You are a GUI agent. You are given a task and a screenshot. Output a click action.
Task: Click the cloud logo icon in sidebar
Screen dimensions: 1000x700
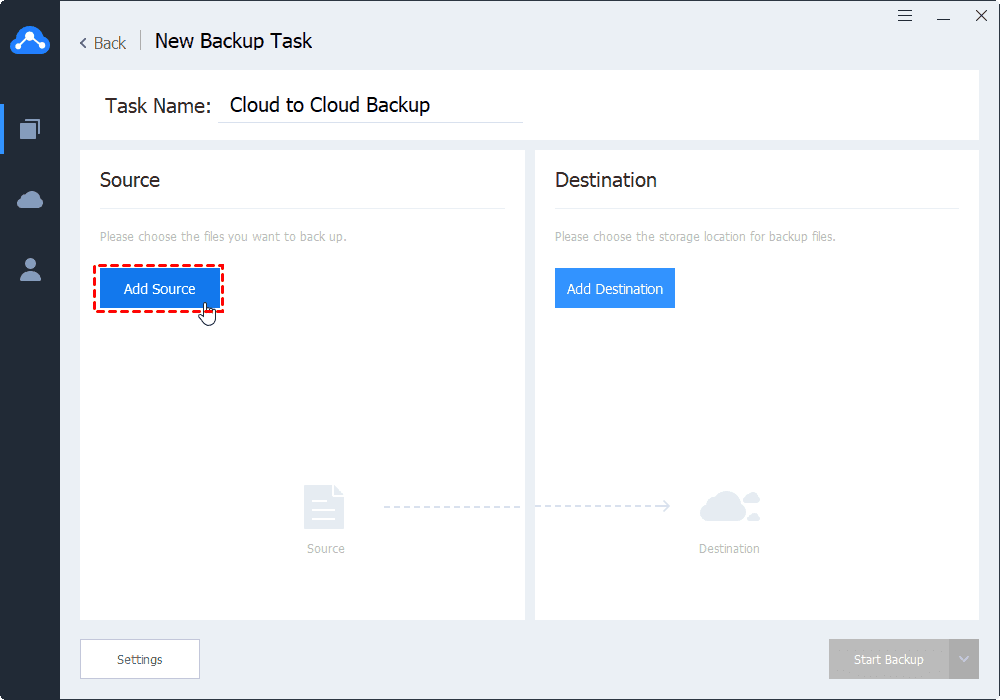[x=30, y=41]
